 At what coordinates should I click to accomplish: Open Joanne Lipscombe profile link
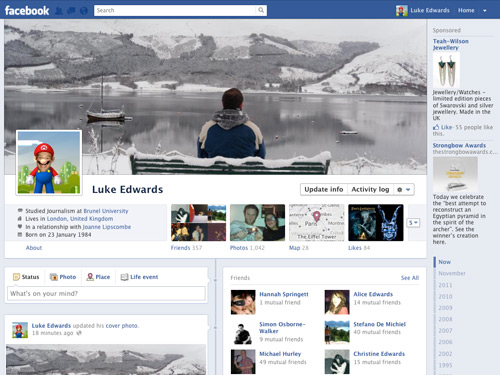point(107,227)
